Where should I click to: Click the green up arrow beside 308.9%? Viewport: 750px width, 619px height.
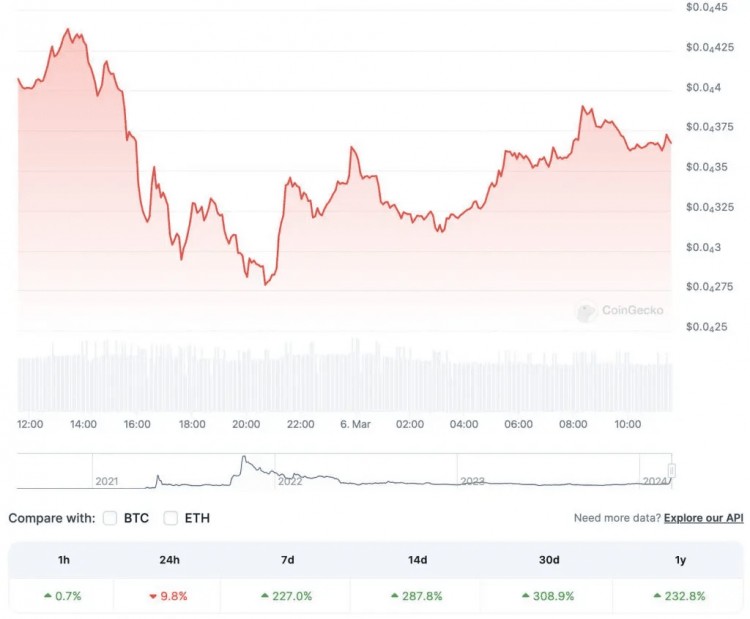click(x=524, y=596)
